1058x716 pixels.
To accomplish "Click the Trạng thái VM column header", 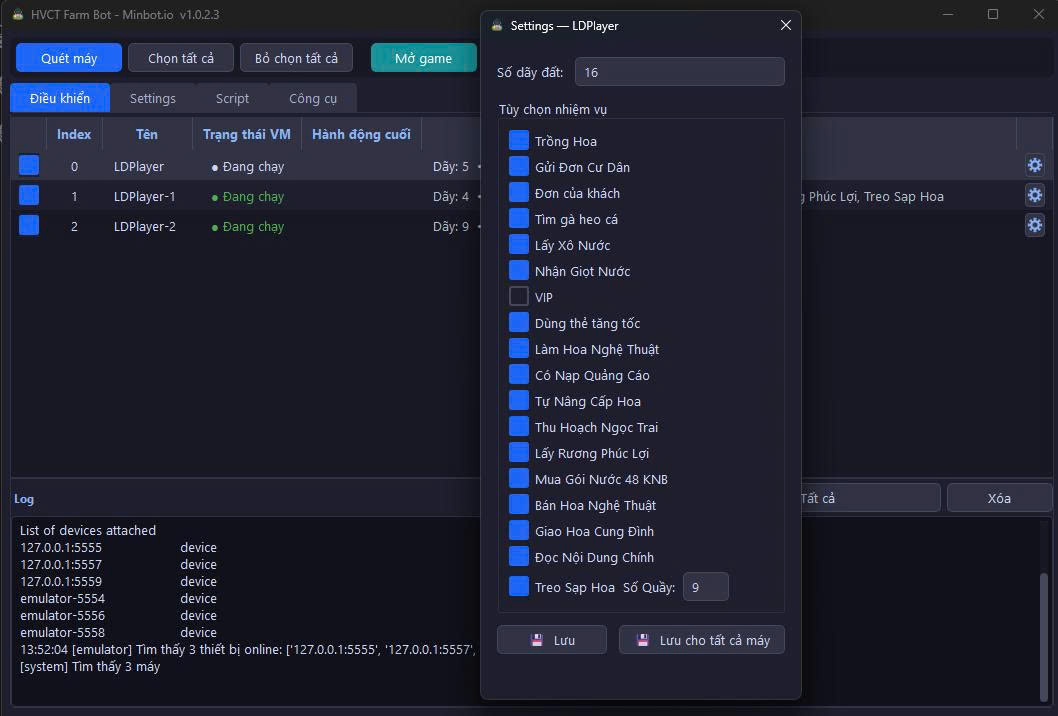I will pyautogui.click(x=247, y=134).
